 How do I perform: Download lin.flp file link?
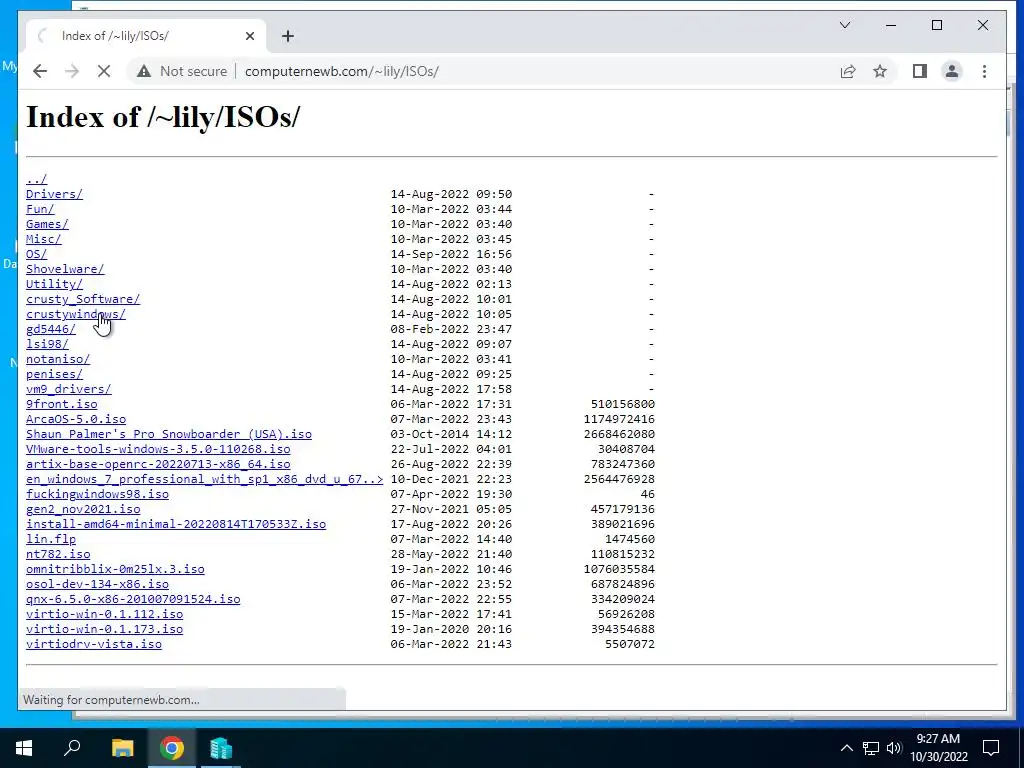pos(51,539)
